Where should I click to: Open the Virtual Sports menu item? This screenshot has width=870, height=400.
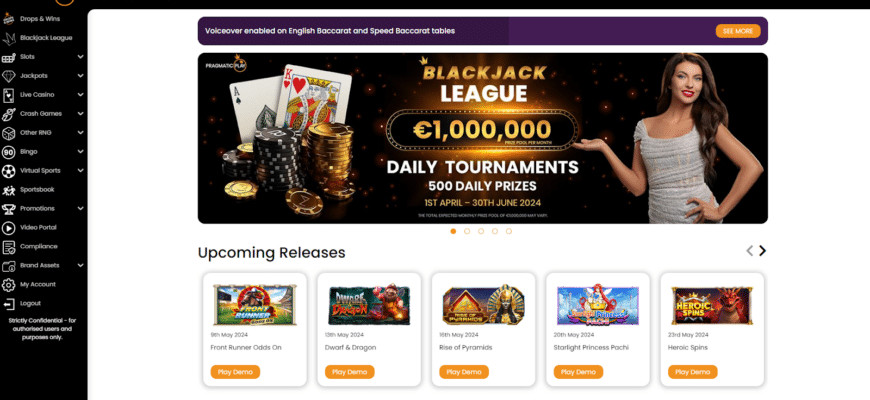(40, 170)
